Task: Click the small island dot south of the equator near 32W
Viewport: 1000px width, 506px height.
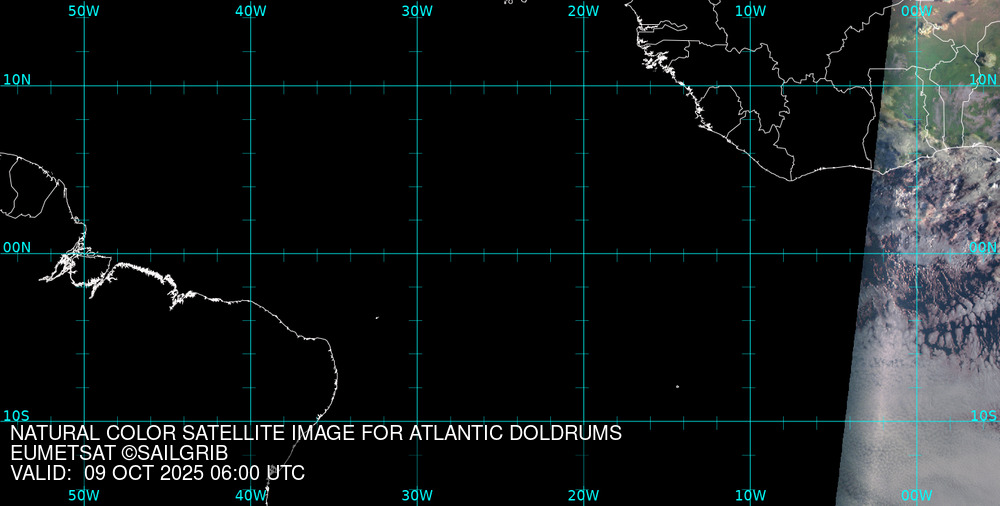Action: tap(377, 318)
